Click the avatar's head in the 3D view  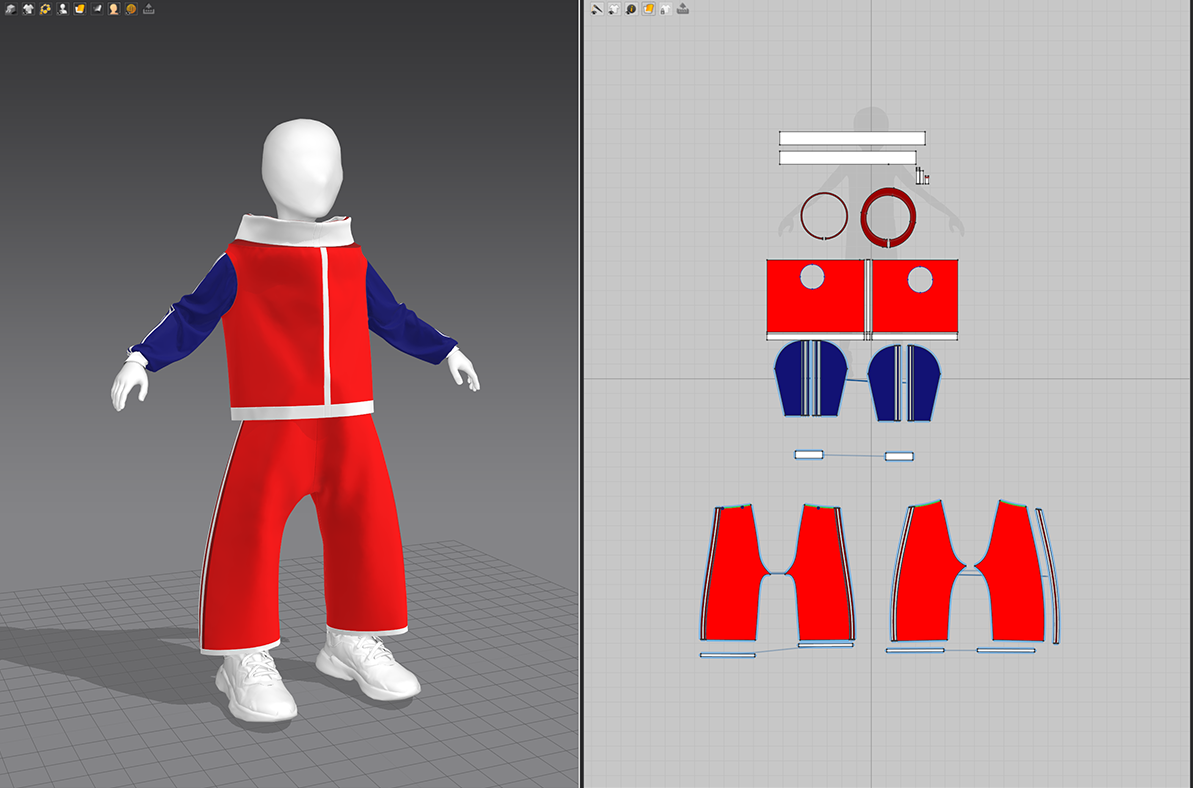tap(302, 167)
